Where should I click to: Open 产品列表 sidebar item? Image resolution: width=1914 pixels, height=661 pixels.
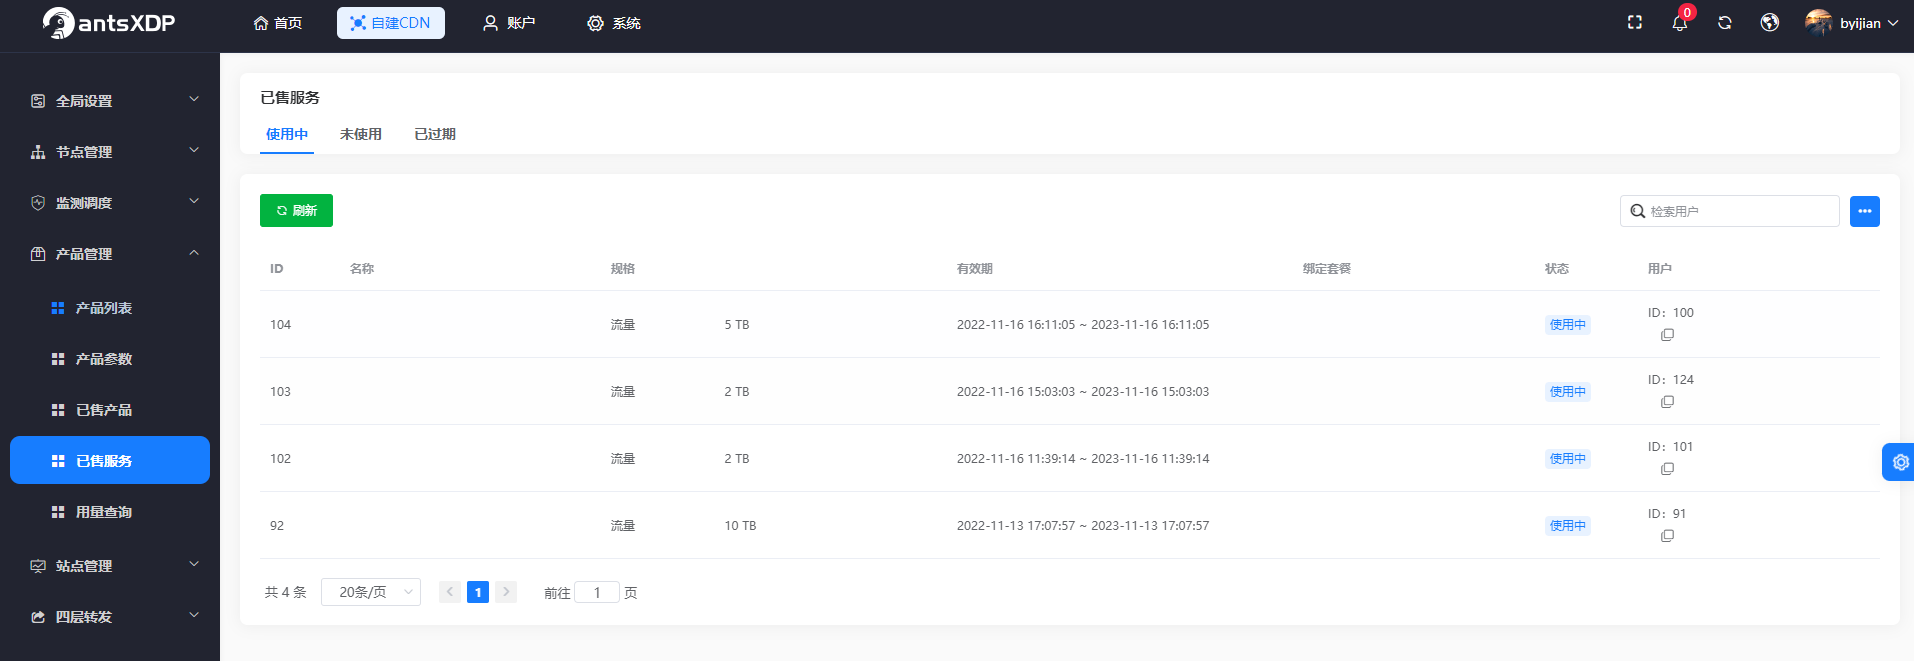pyautogui.click(x=110, y=307)
